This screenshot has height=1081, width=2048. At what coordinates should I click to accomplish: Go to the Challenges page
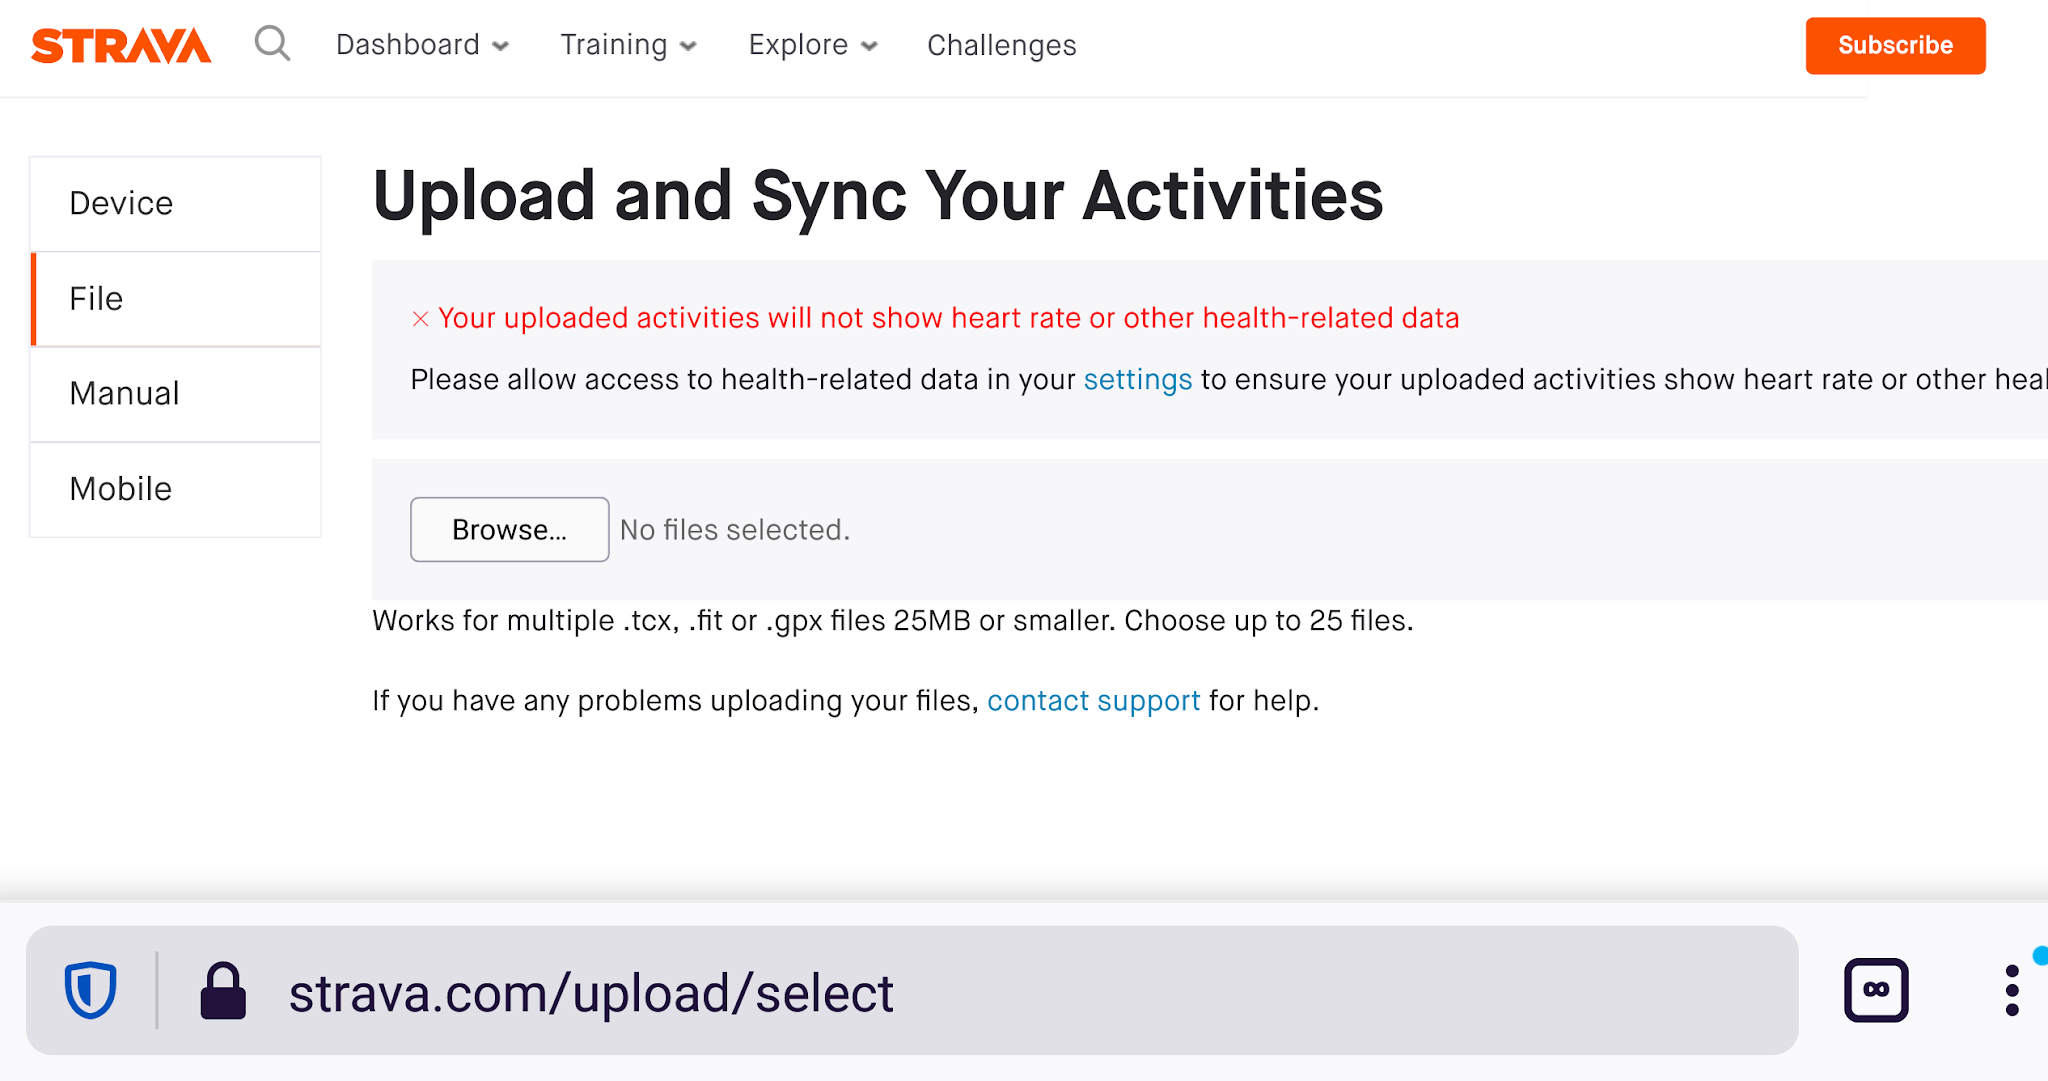point(1001,45)
